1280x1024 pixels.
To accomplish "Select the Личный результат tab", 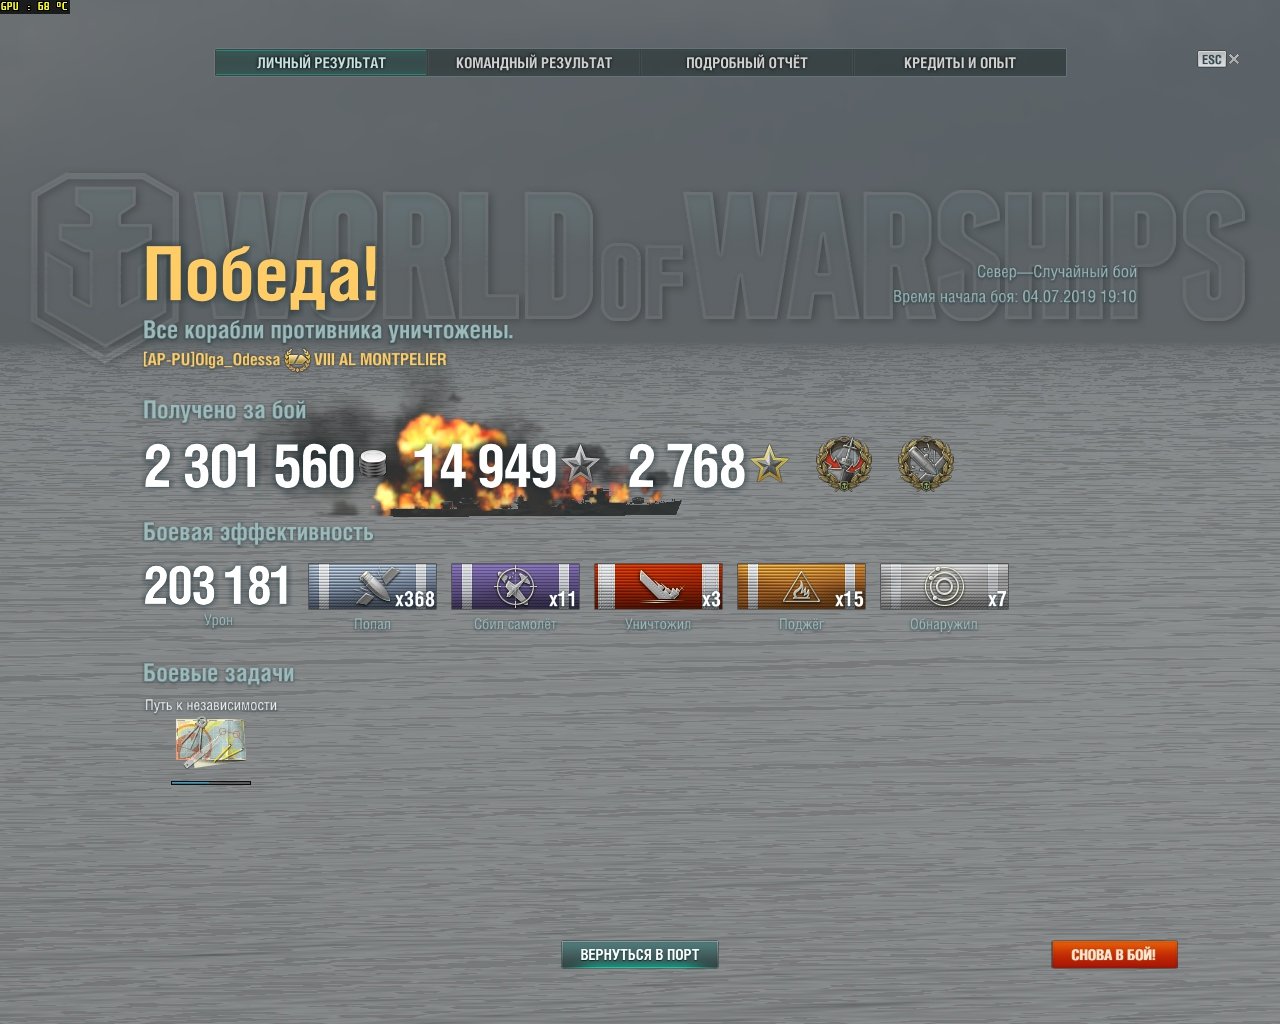I will 321,62.
